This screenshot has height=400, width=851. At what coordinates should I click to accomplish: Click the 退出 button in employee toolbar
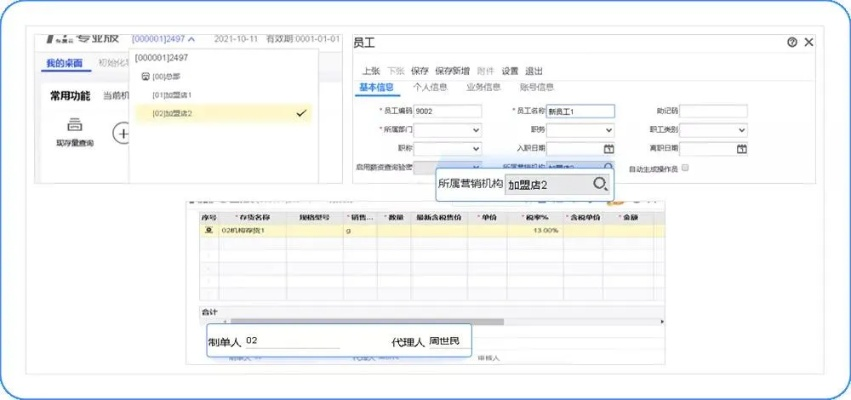click(x=534, y=71)
